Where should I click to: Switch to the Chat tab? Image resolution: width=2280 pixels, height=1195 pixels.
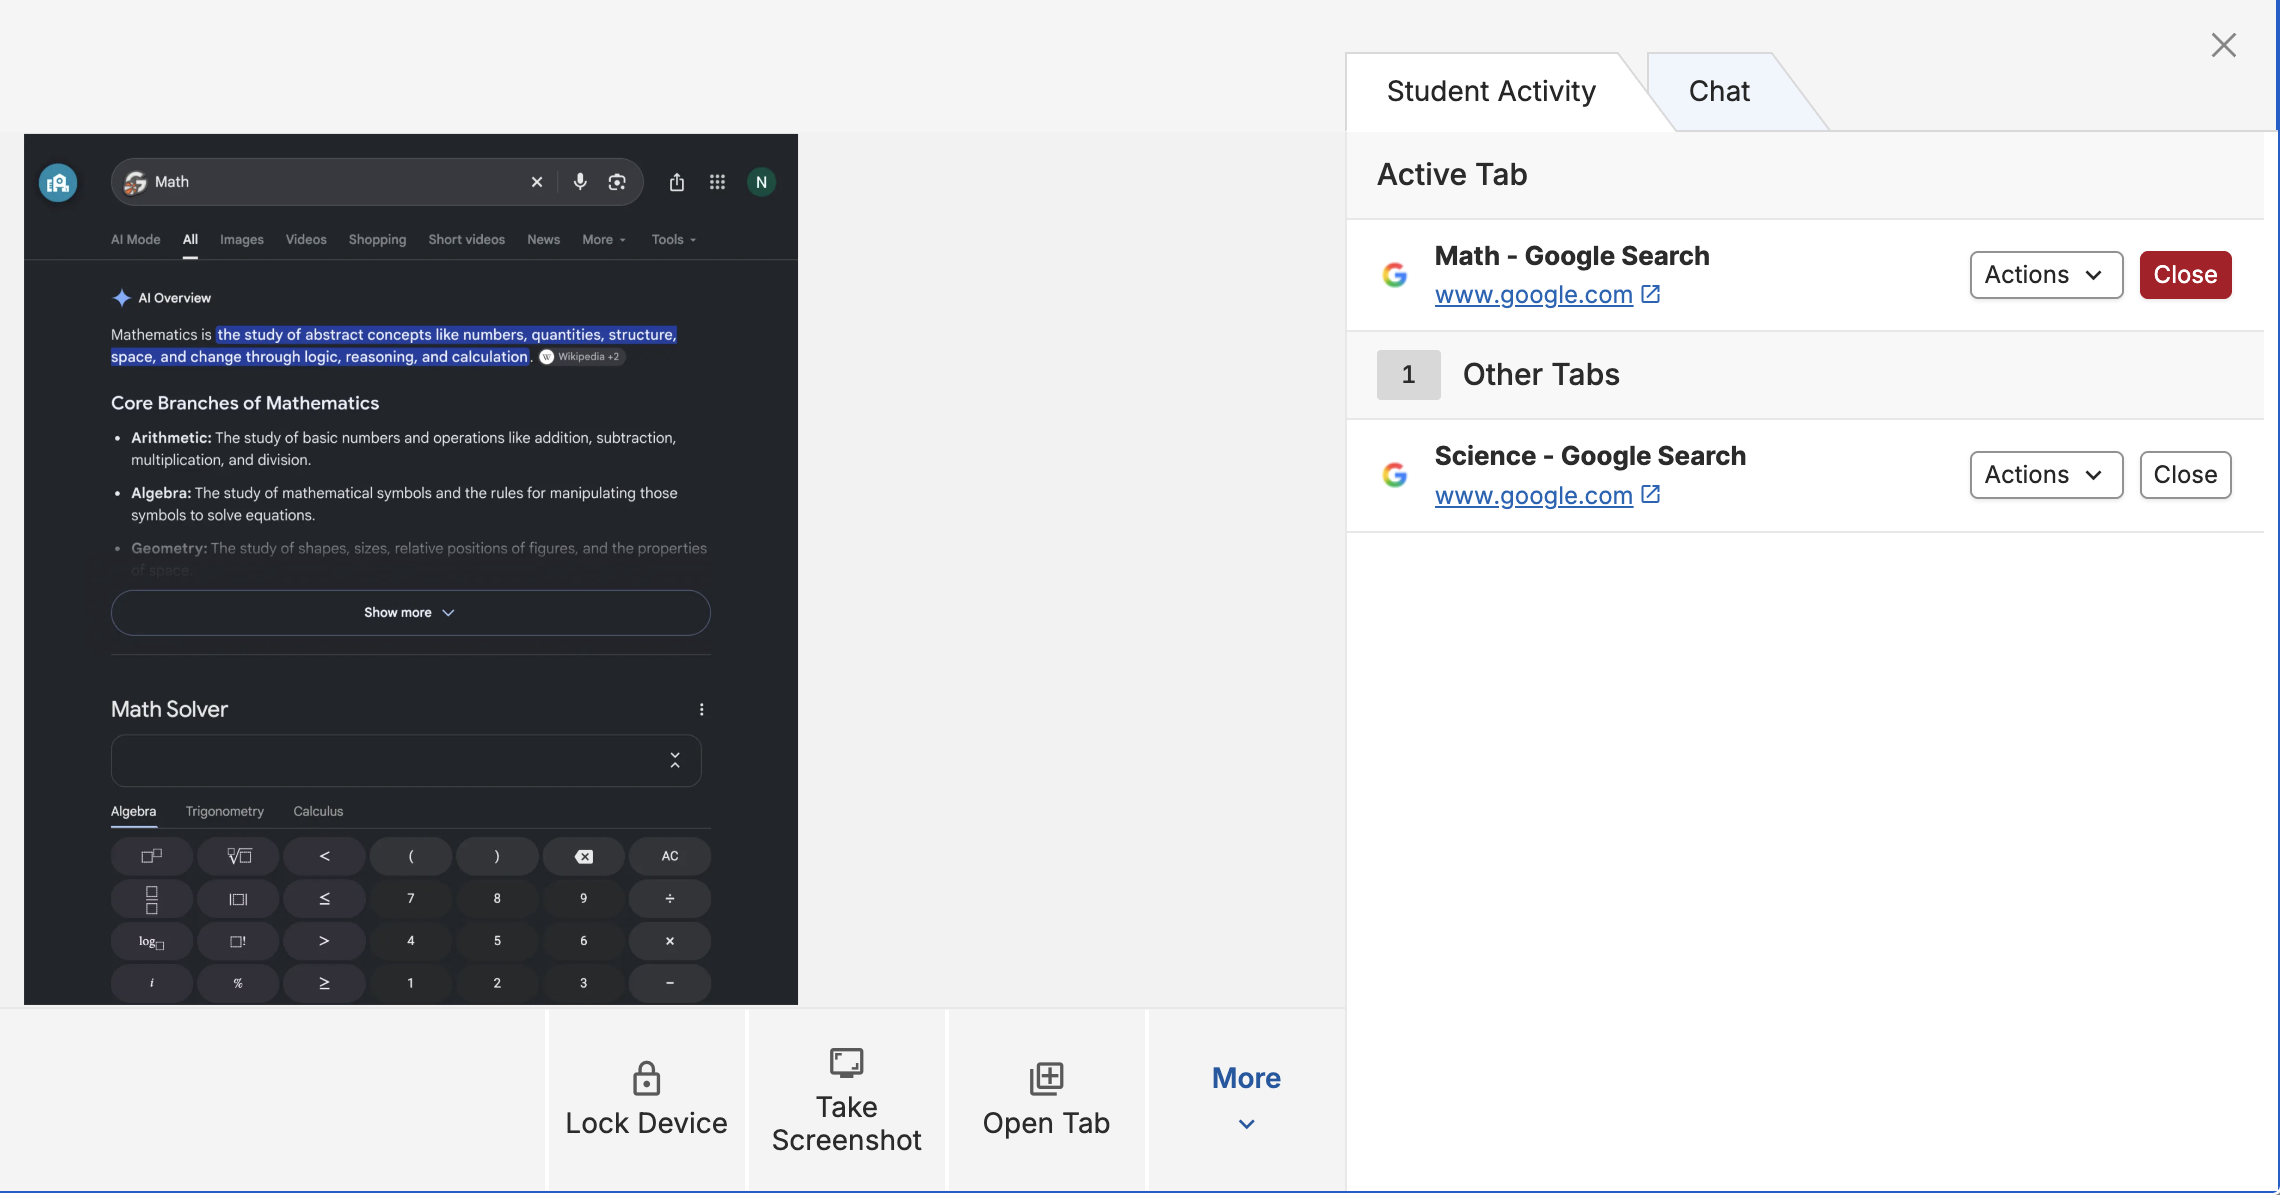1719,91
